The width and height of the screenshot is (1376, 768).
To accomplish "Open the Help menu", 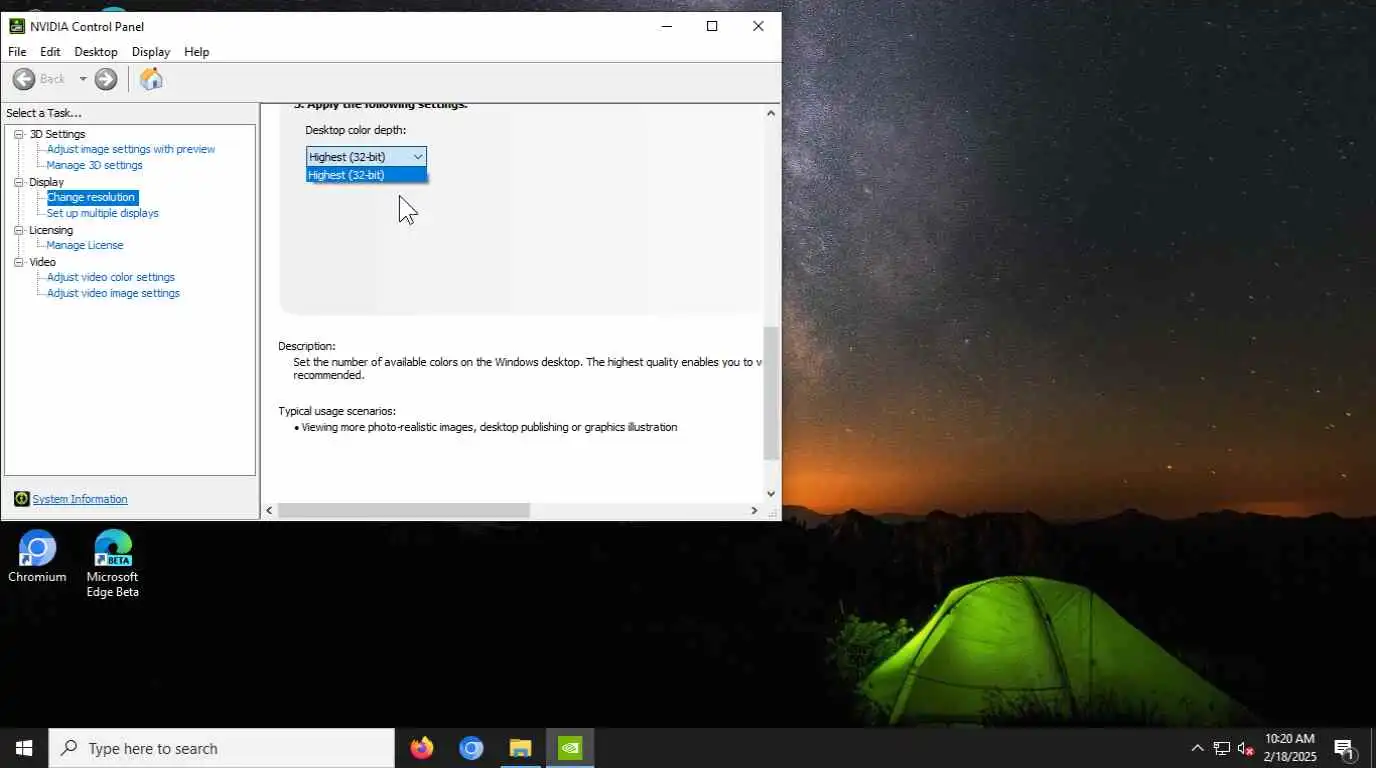I will [197, 52].
